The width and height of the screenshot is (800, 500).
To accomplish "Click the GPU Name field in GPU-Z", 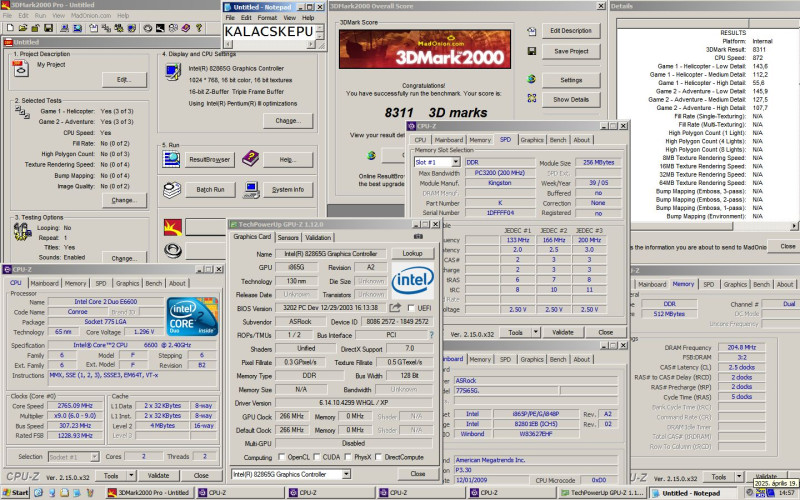I will coord(331,254).
